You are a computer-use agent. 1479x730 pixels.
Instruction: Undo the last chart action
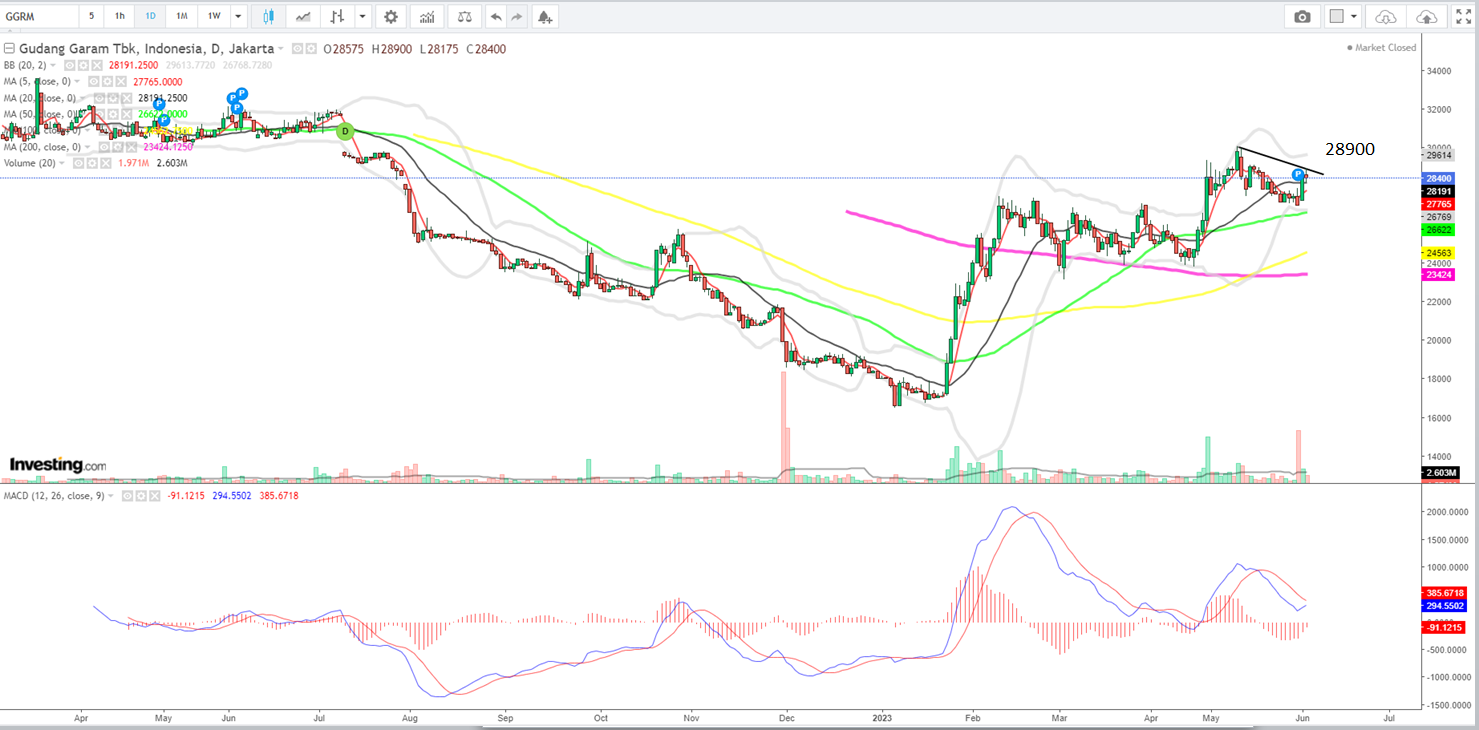coord(497,16)
